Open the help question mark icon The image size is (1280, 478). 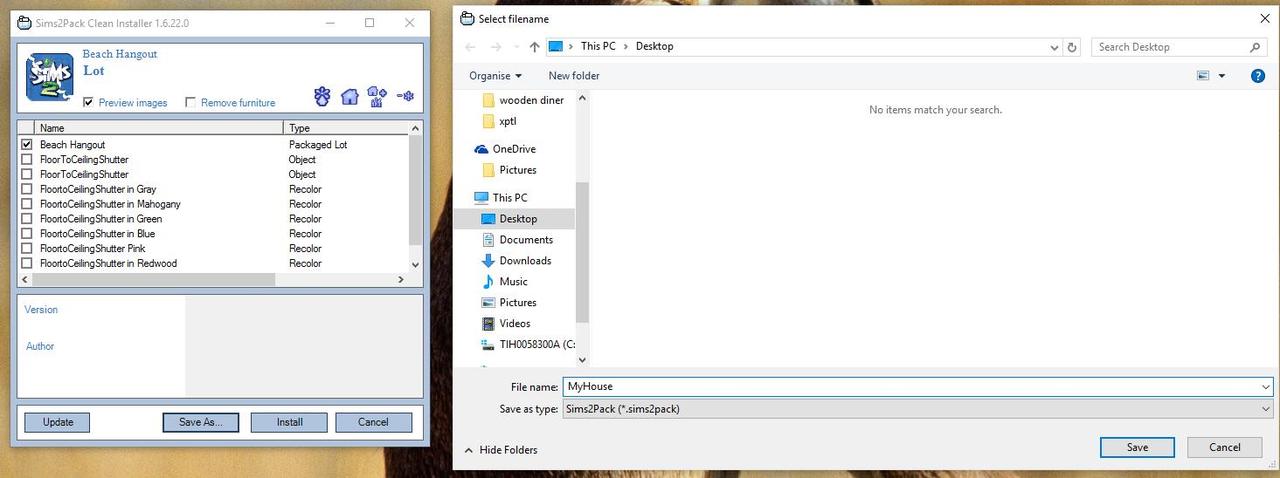point(1258,76)
